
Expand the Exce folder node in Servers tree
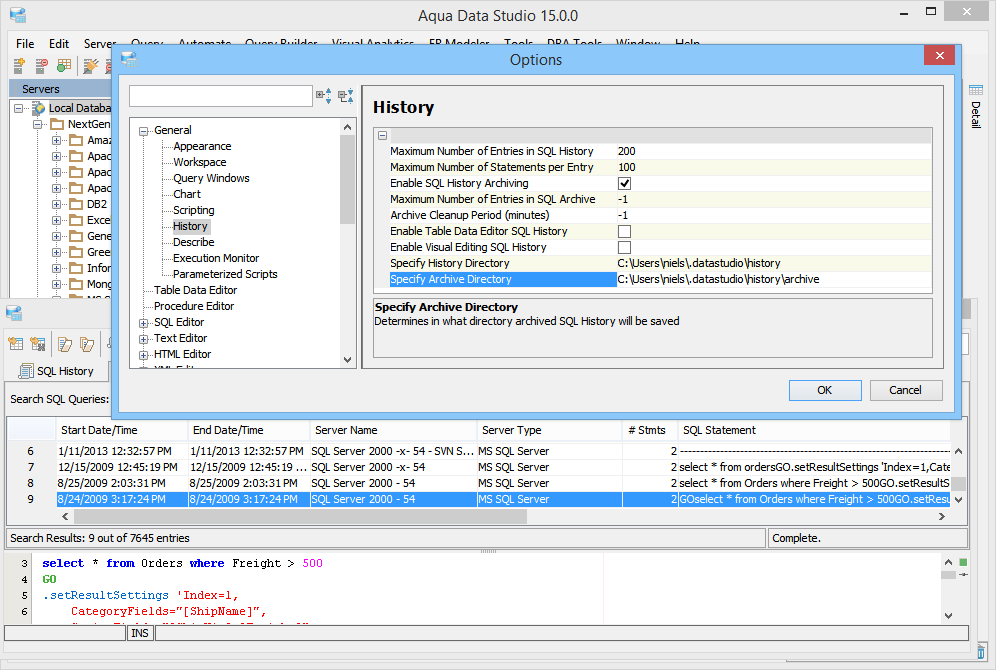(x=57, y=220)
